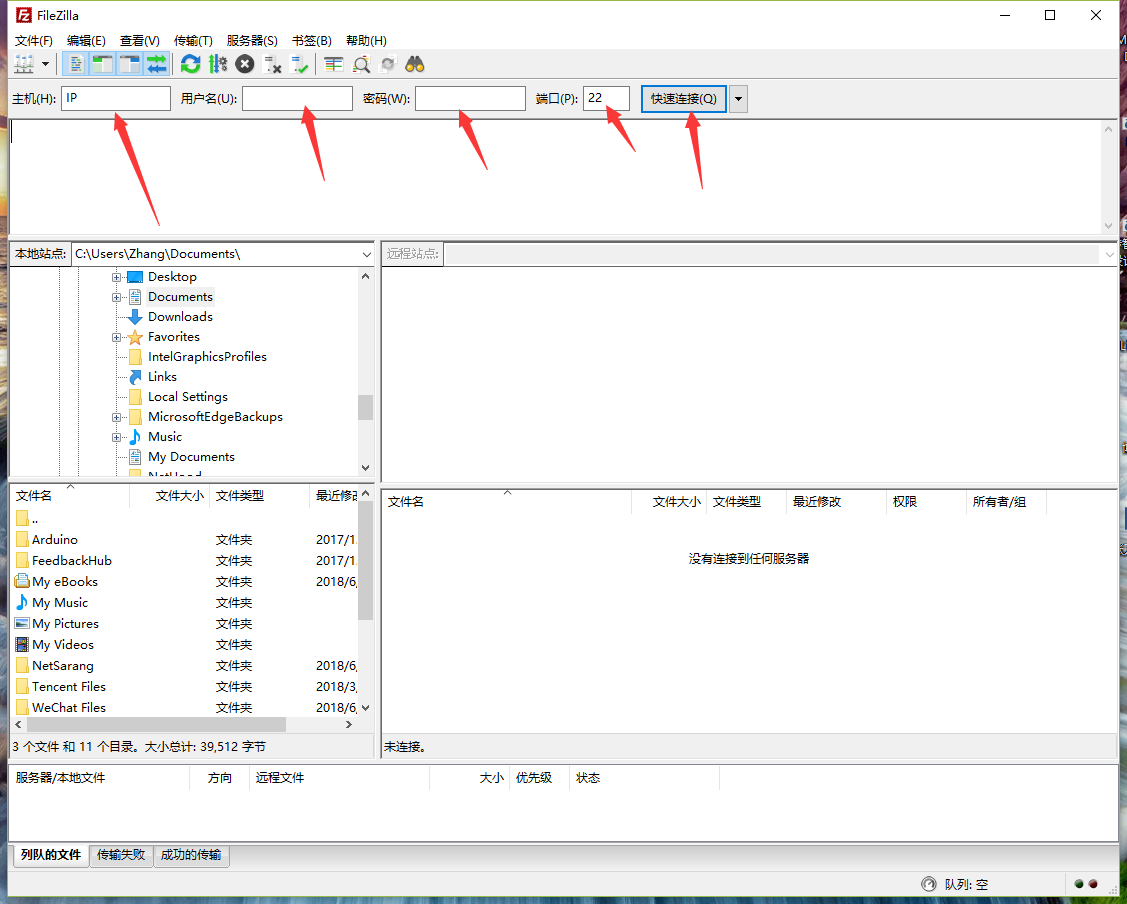Viewport: 1127px width, 904px height.
Task: Select My eBooks folder icon
Action: click(x=22, y=581)
